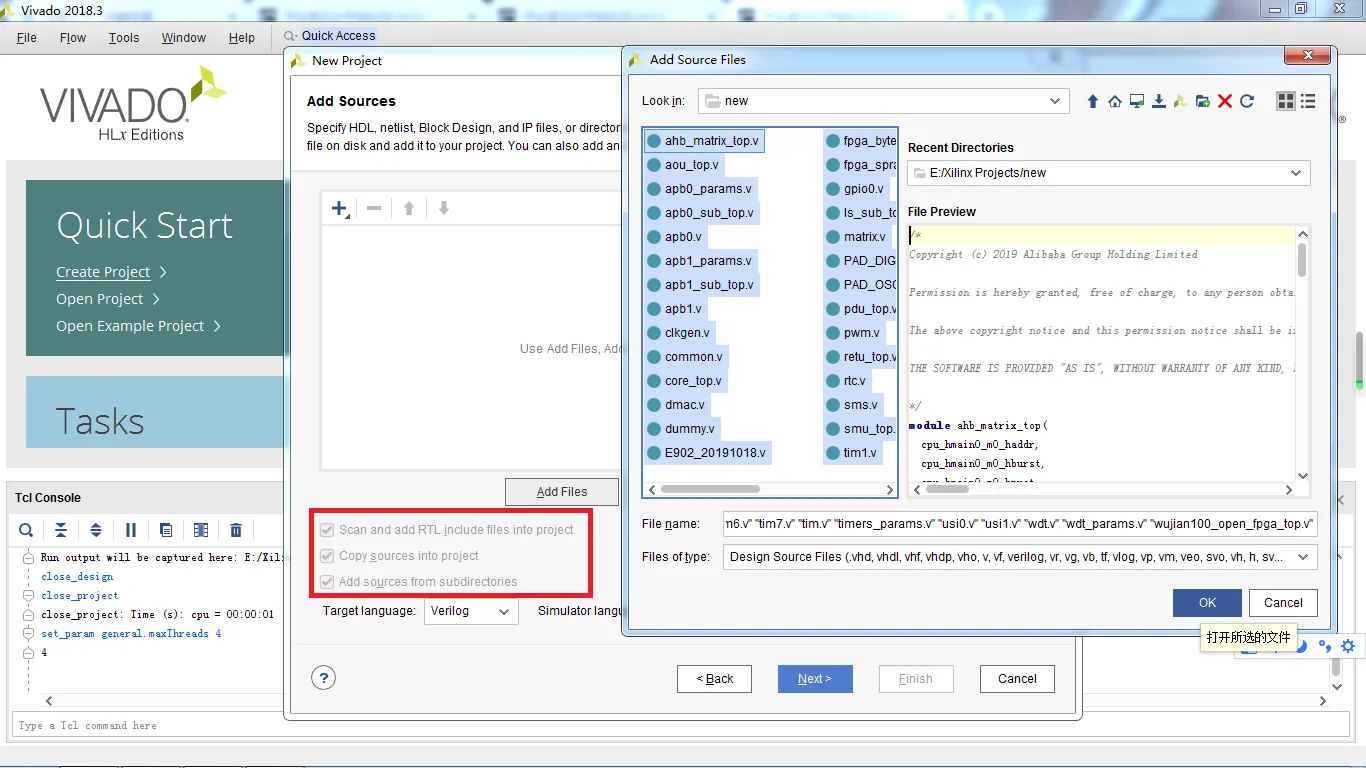This screenshot has width=1366, height=768.
Task: Open the Target language dropdown
Action: pos(504,611)
